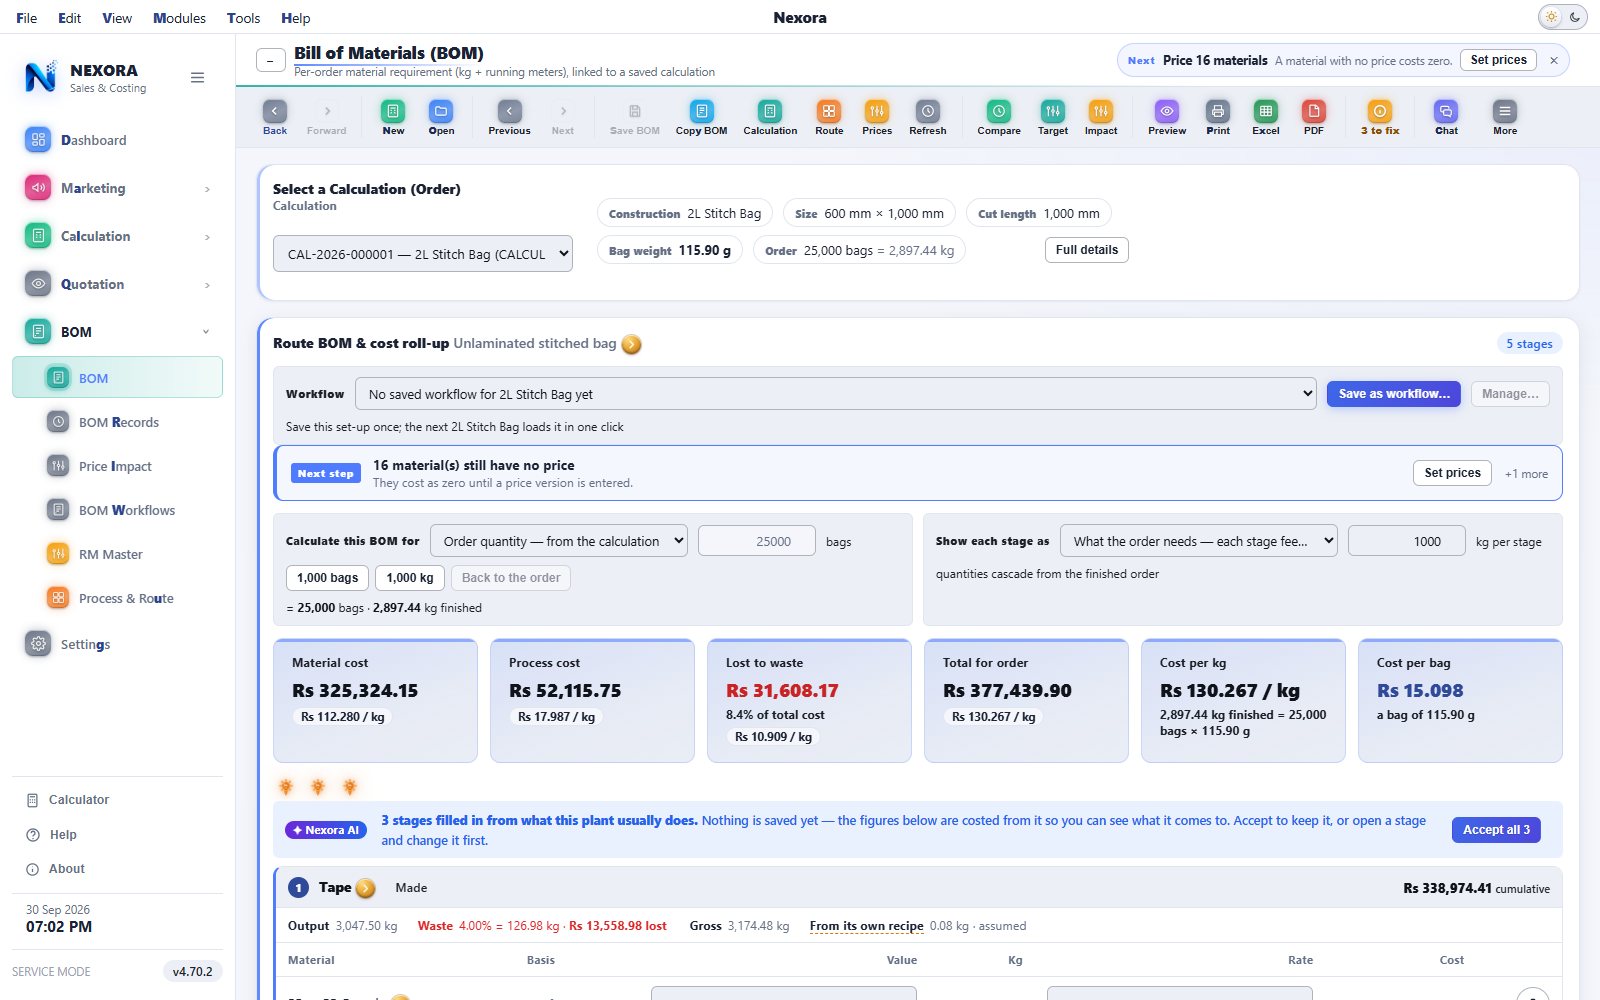Image resolution: width=1600 pixels, height=1000 pixels.
Task: Open the Tools menu
Action: pyautogui.click(x=243, y=18)
